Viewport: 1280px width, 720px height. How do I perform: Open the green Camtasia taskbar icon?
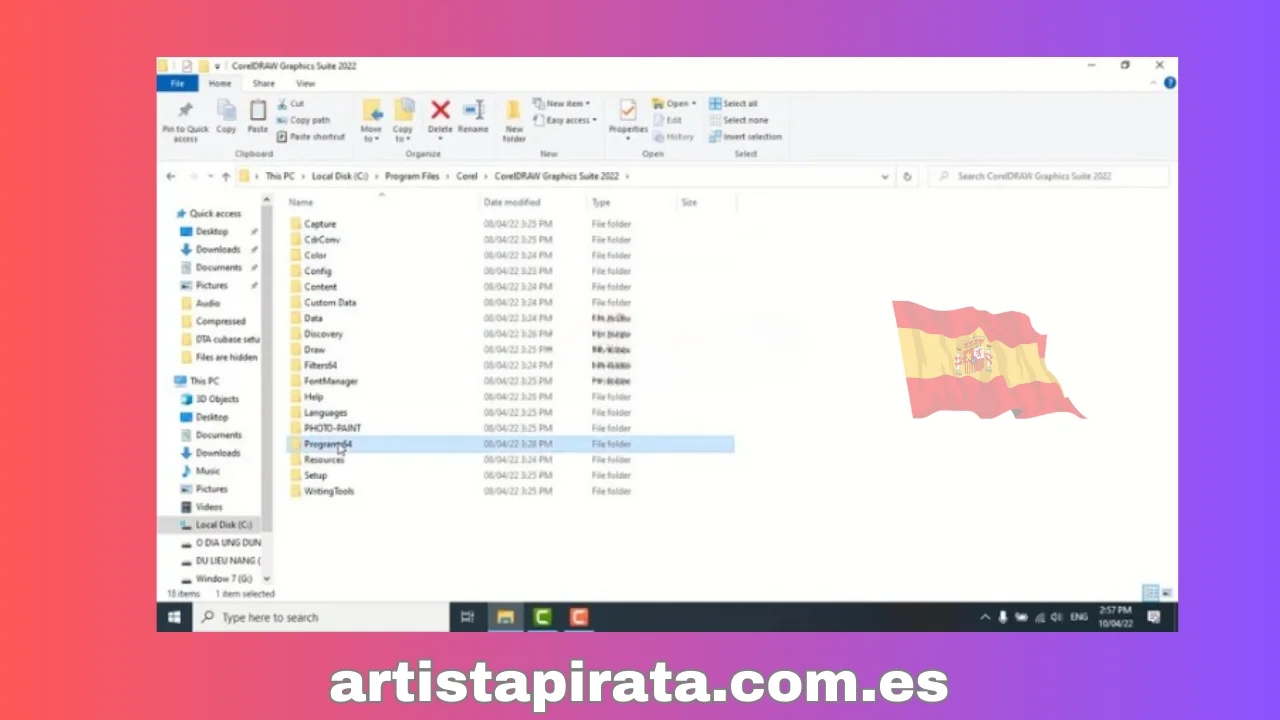(x=542, y=617)
